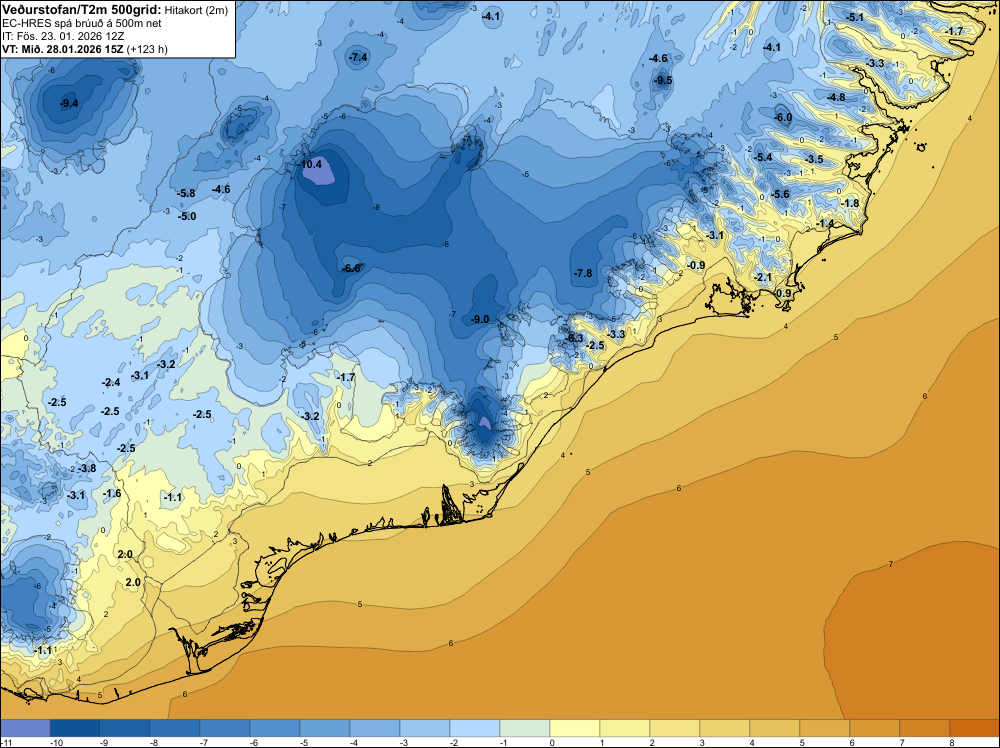Click the -1.8 temperature label
The width and height of the screenshot is (1000, 748).
click(x=849, y=203)
